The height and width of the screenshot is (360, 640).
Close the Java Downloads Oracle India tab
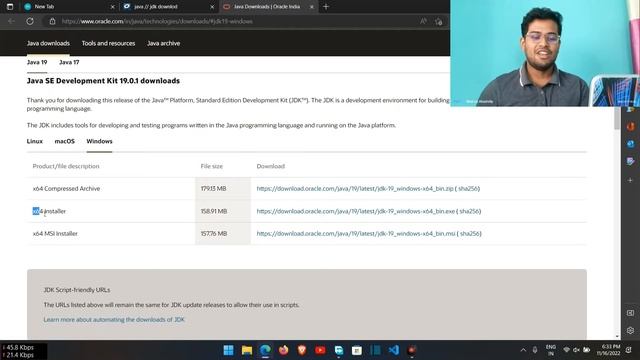point(312,7)
